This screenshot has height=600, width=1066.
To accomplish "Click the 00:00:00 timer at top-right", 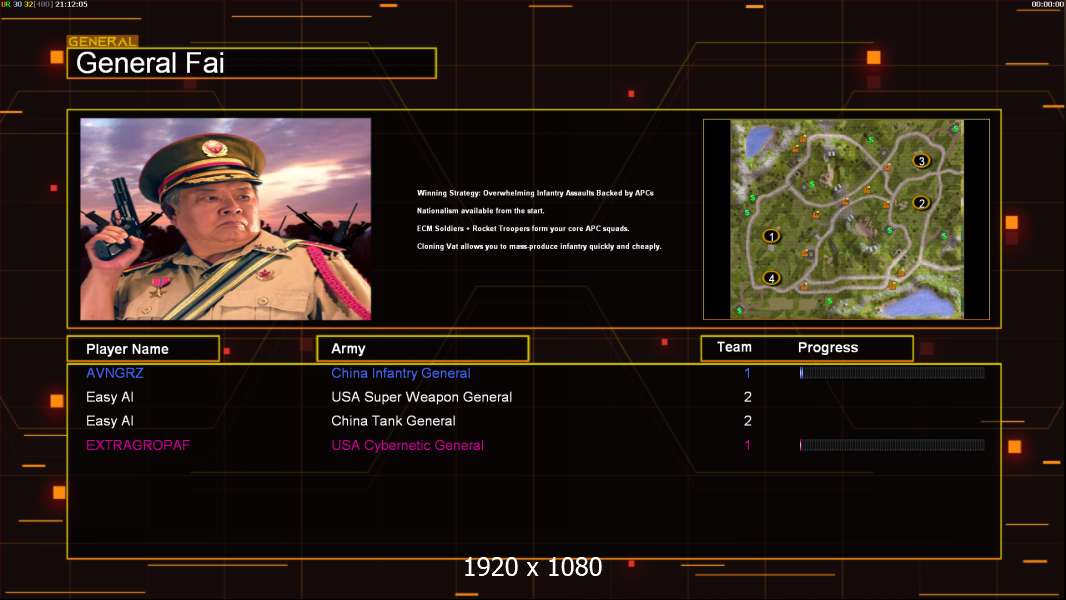I will 1048,4.
